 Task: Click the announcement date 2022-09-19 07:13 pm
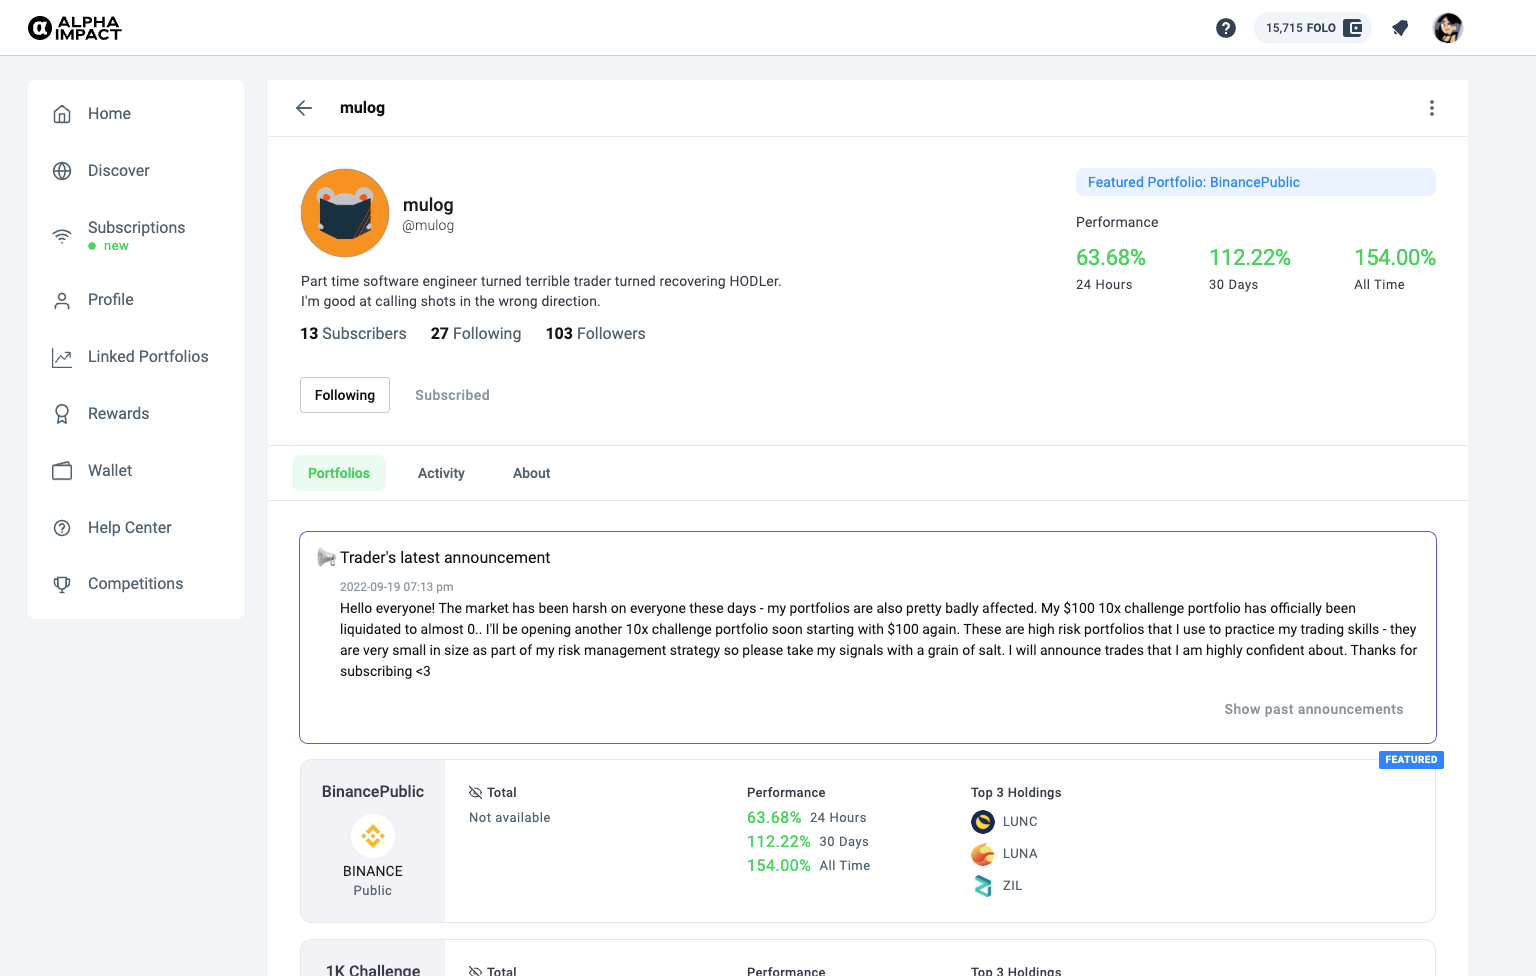[397, 587]
